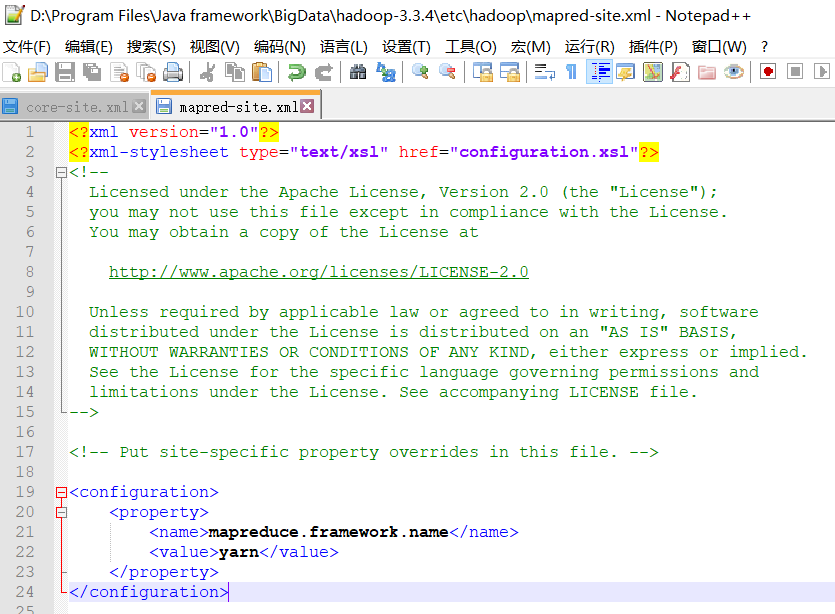Open the 编辑(E) menu
The height and width of the screenshot is (614, 835).
point(88,47)
